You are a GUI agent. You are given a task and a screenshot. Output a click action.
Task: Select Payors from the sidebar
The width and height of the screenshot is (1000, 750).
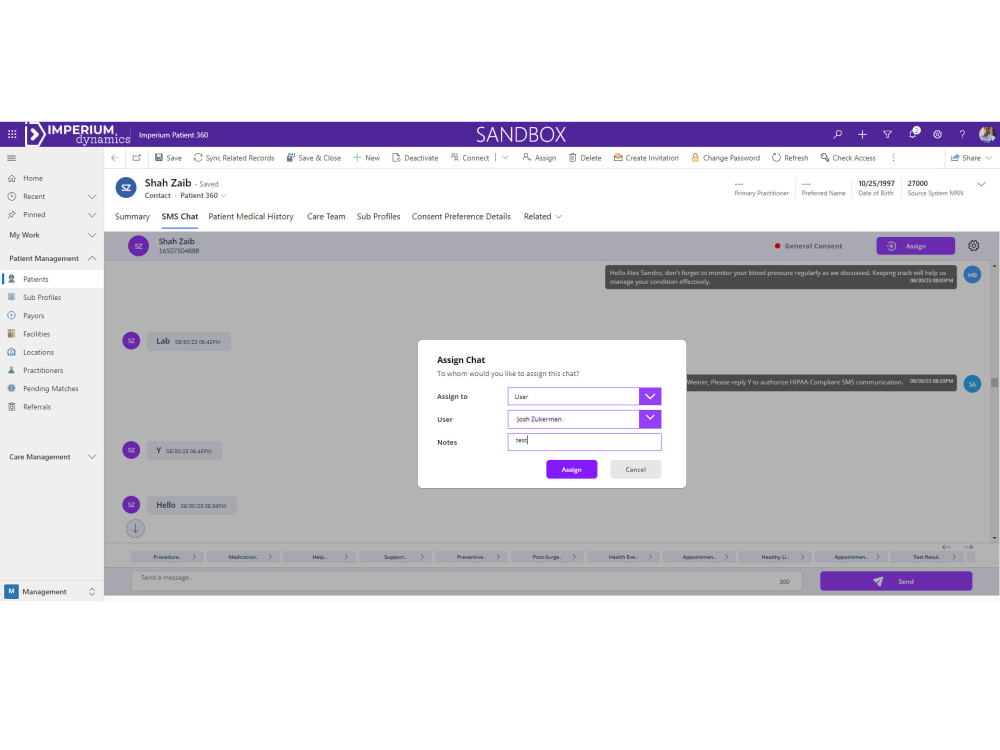coord(33,315)
